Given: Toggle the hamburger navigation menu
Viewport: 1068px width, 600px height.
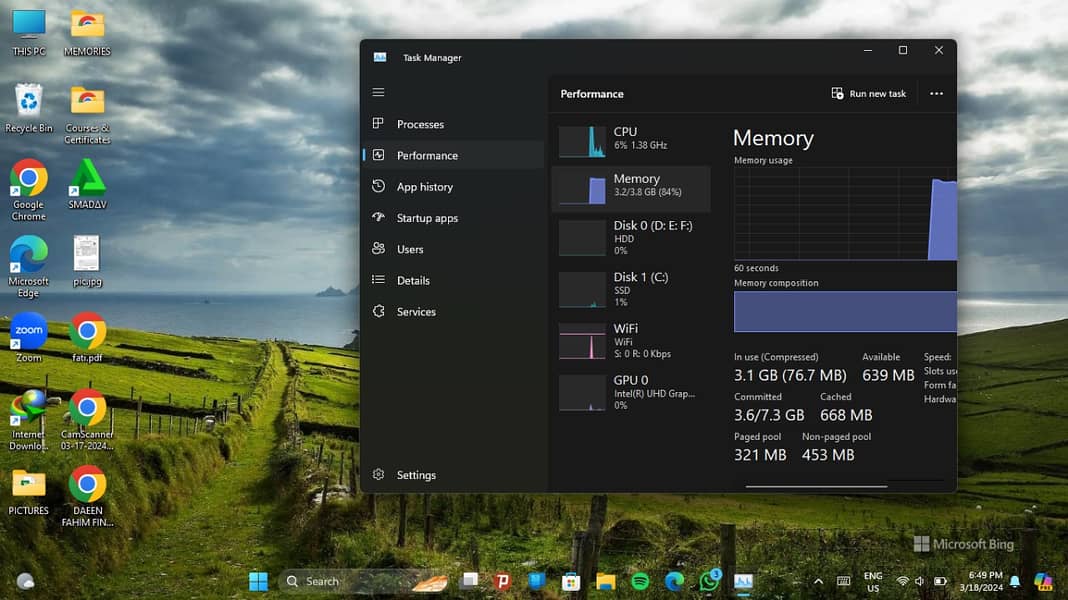Looking at the screenshot, I should click(x=378, y=93).
